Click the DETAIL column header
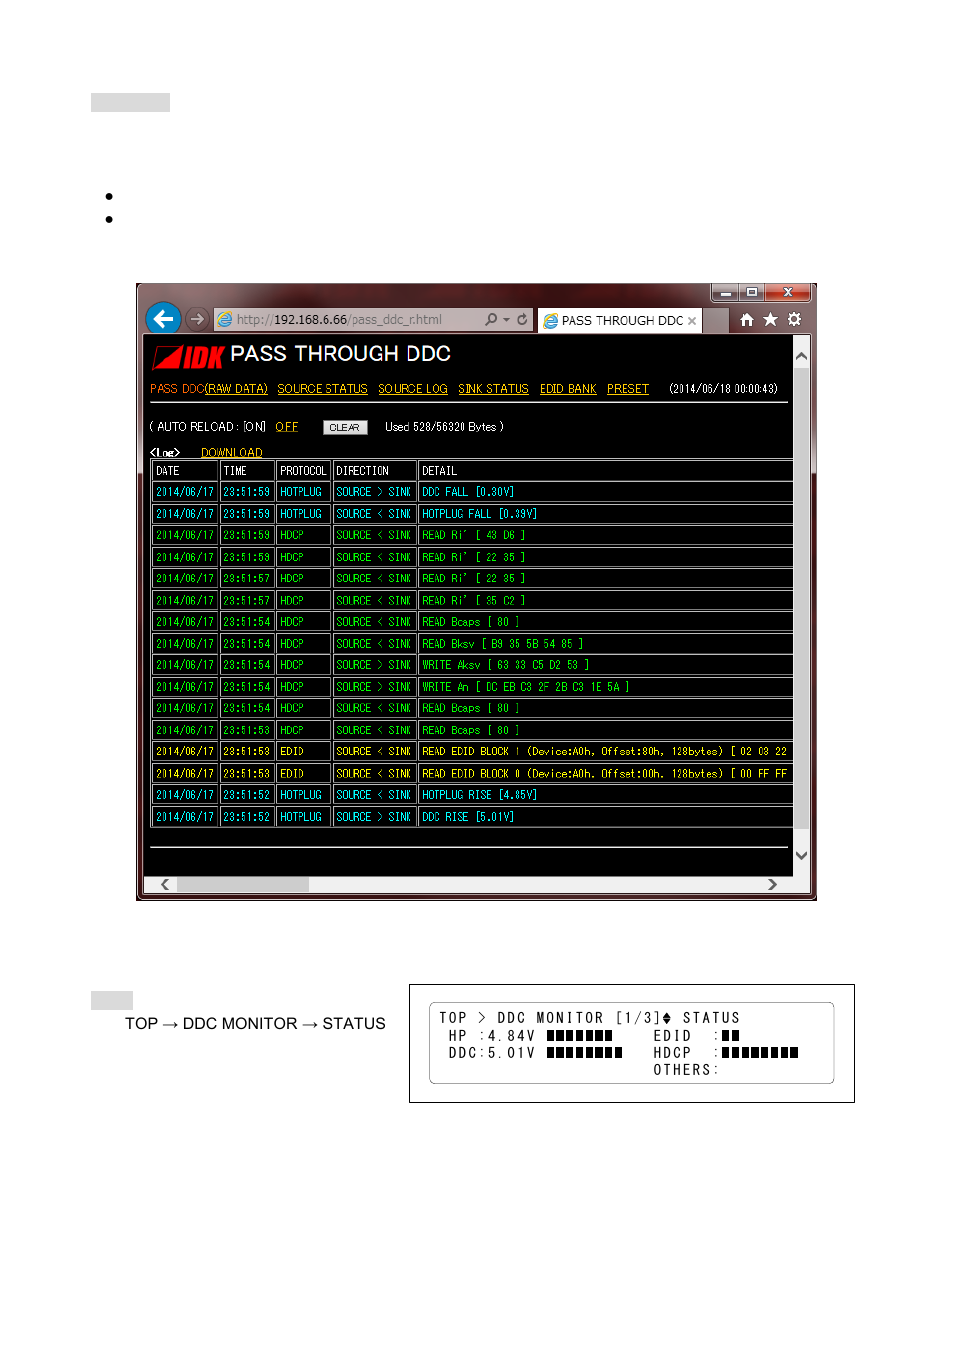The image size is (954, 1350). point(605,471)
